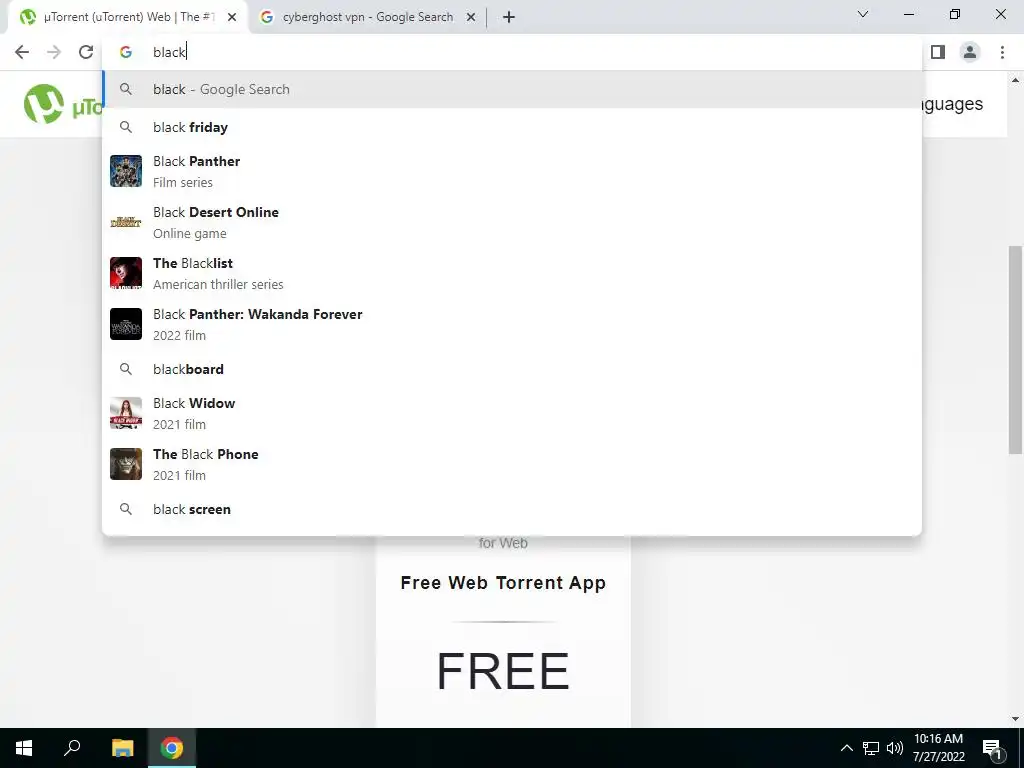1024x768 pixels.
Task: Click the Google G icon in omnibox
Action: point(126,52)
